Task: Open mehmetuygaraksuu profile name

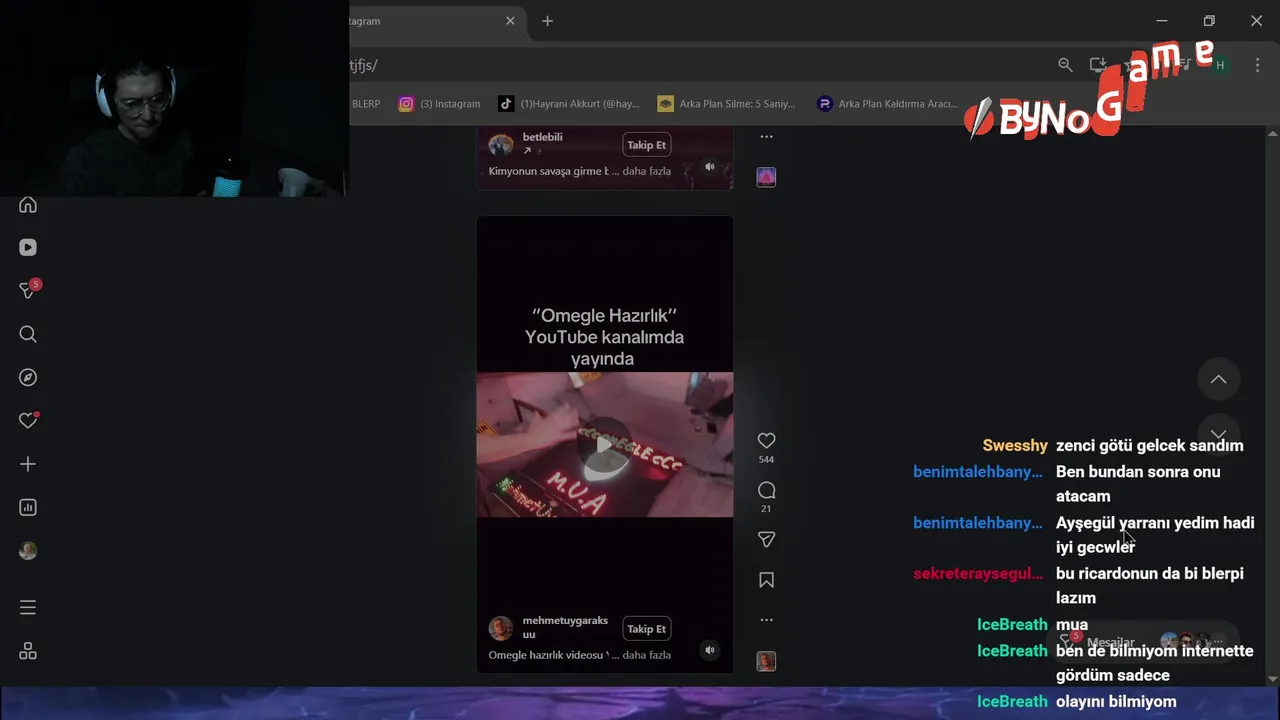Action: pos(565,627)
